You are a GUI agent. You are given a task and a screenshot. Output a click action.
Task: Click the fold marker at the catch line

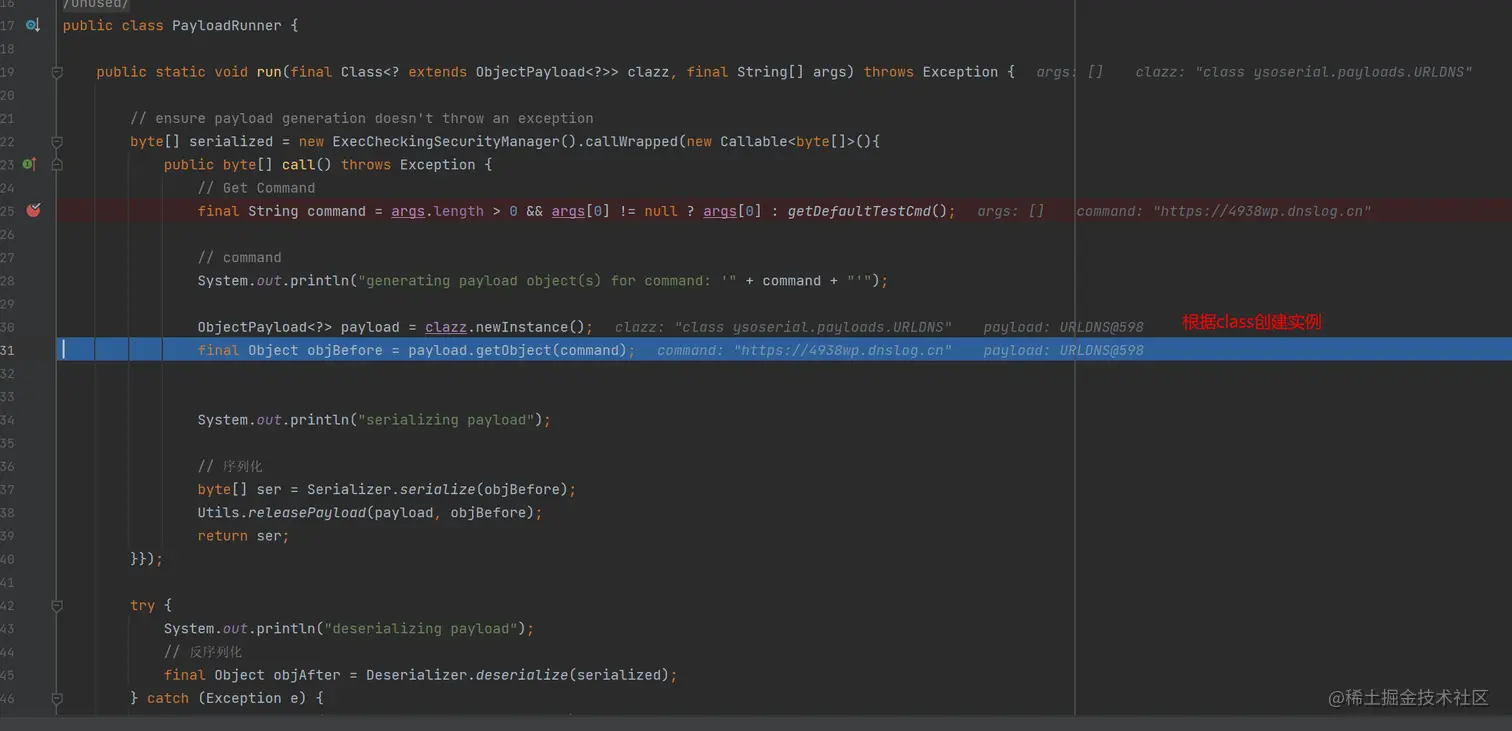click(x=57, y=698)
